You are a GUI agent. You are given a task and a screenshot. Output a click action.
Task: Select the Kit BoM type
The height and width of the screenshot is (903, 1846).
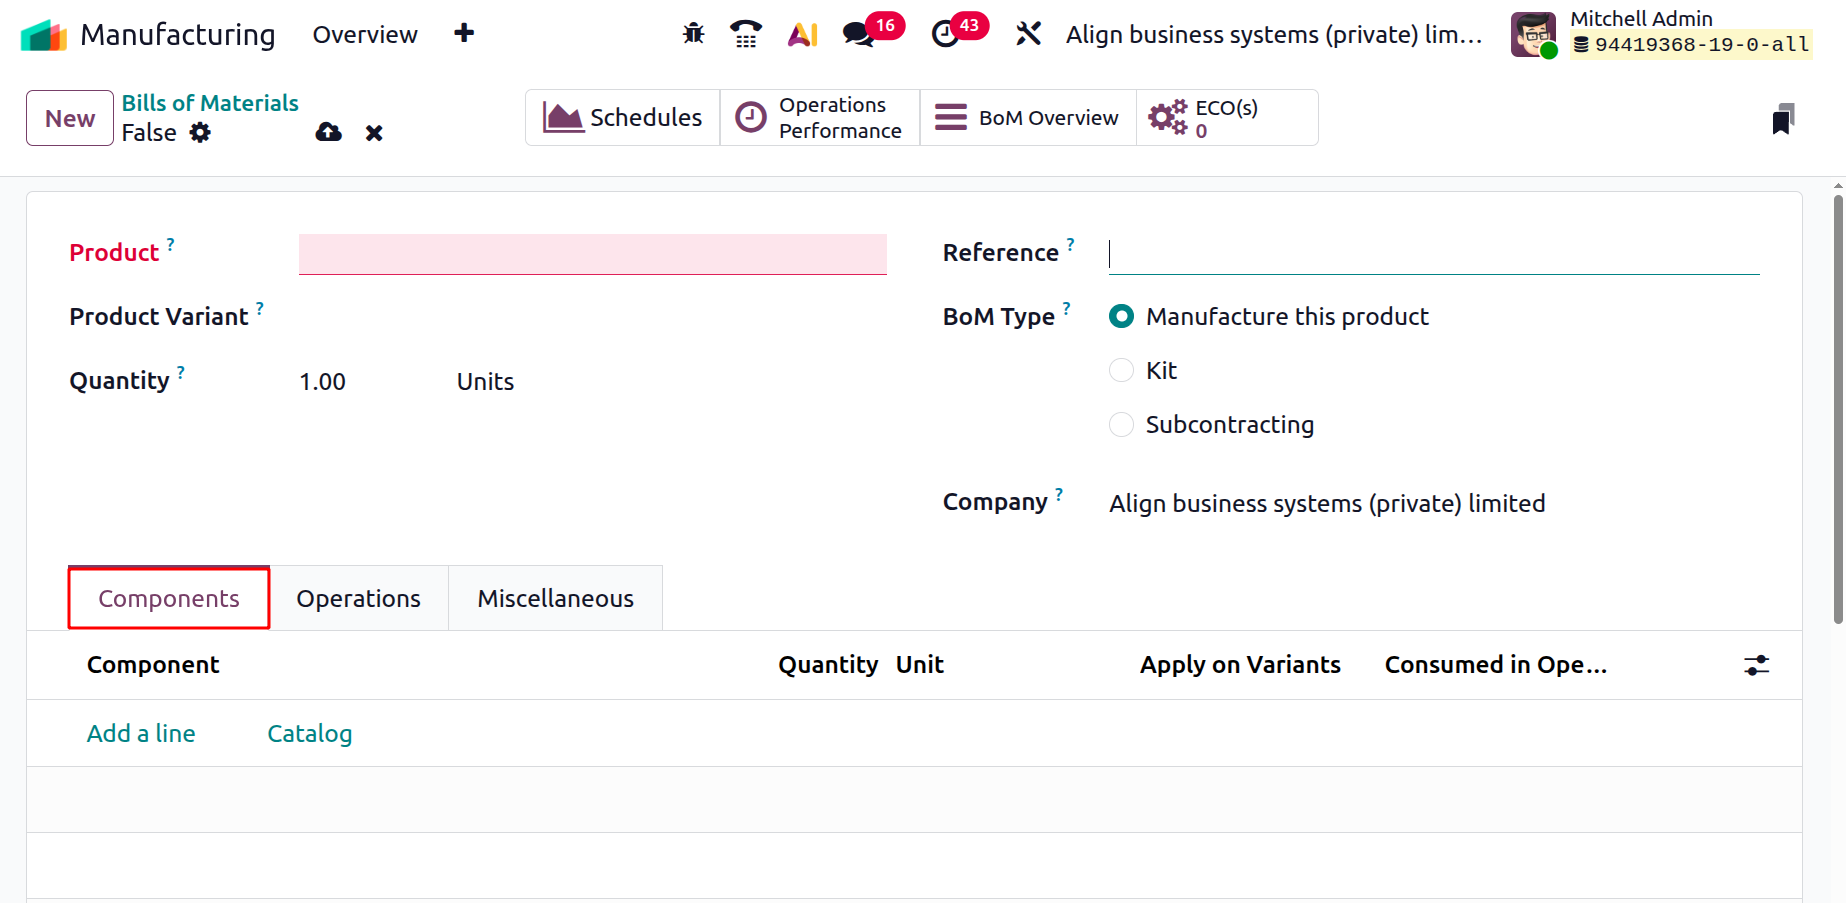[x=1122, y=370]
